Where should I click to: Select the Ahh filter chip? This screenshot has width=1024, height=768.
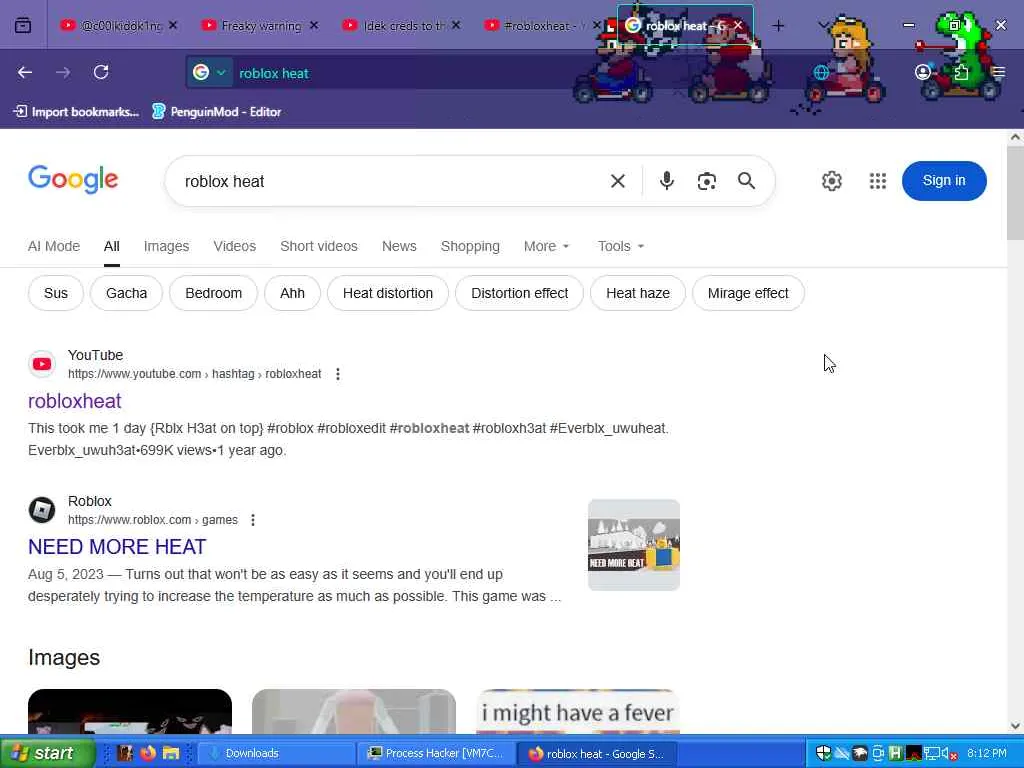coord(293,293)
